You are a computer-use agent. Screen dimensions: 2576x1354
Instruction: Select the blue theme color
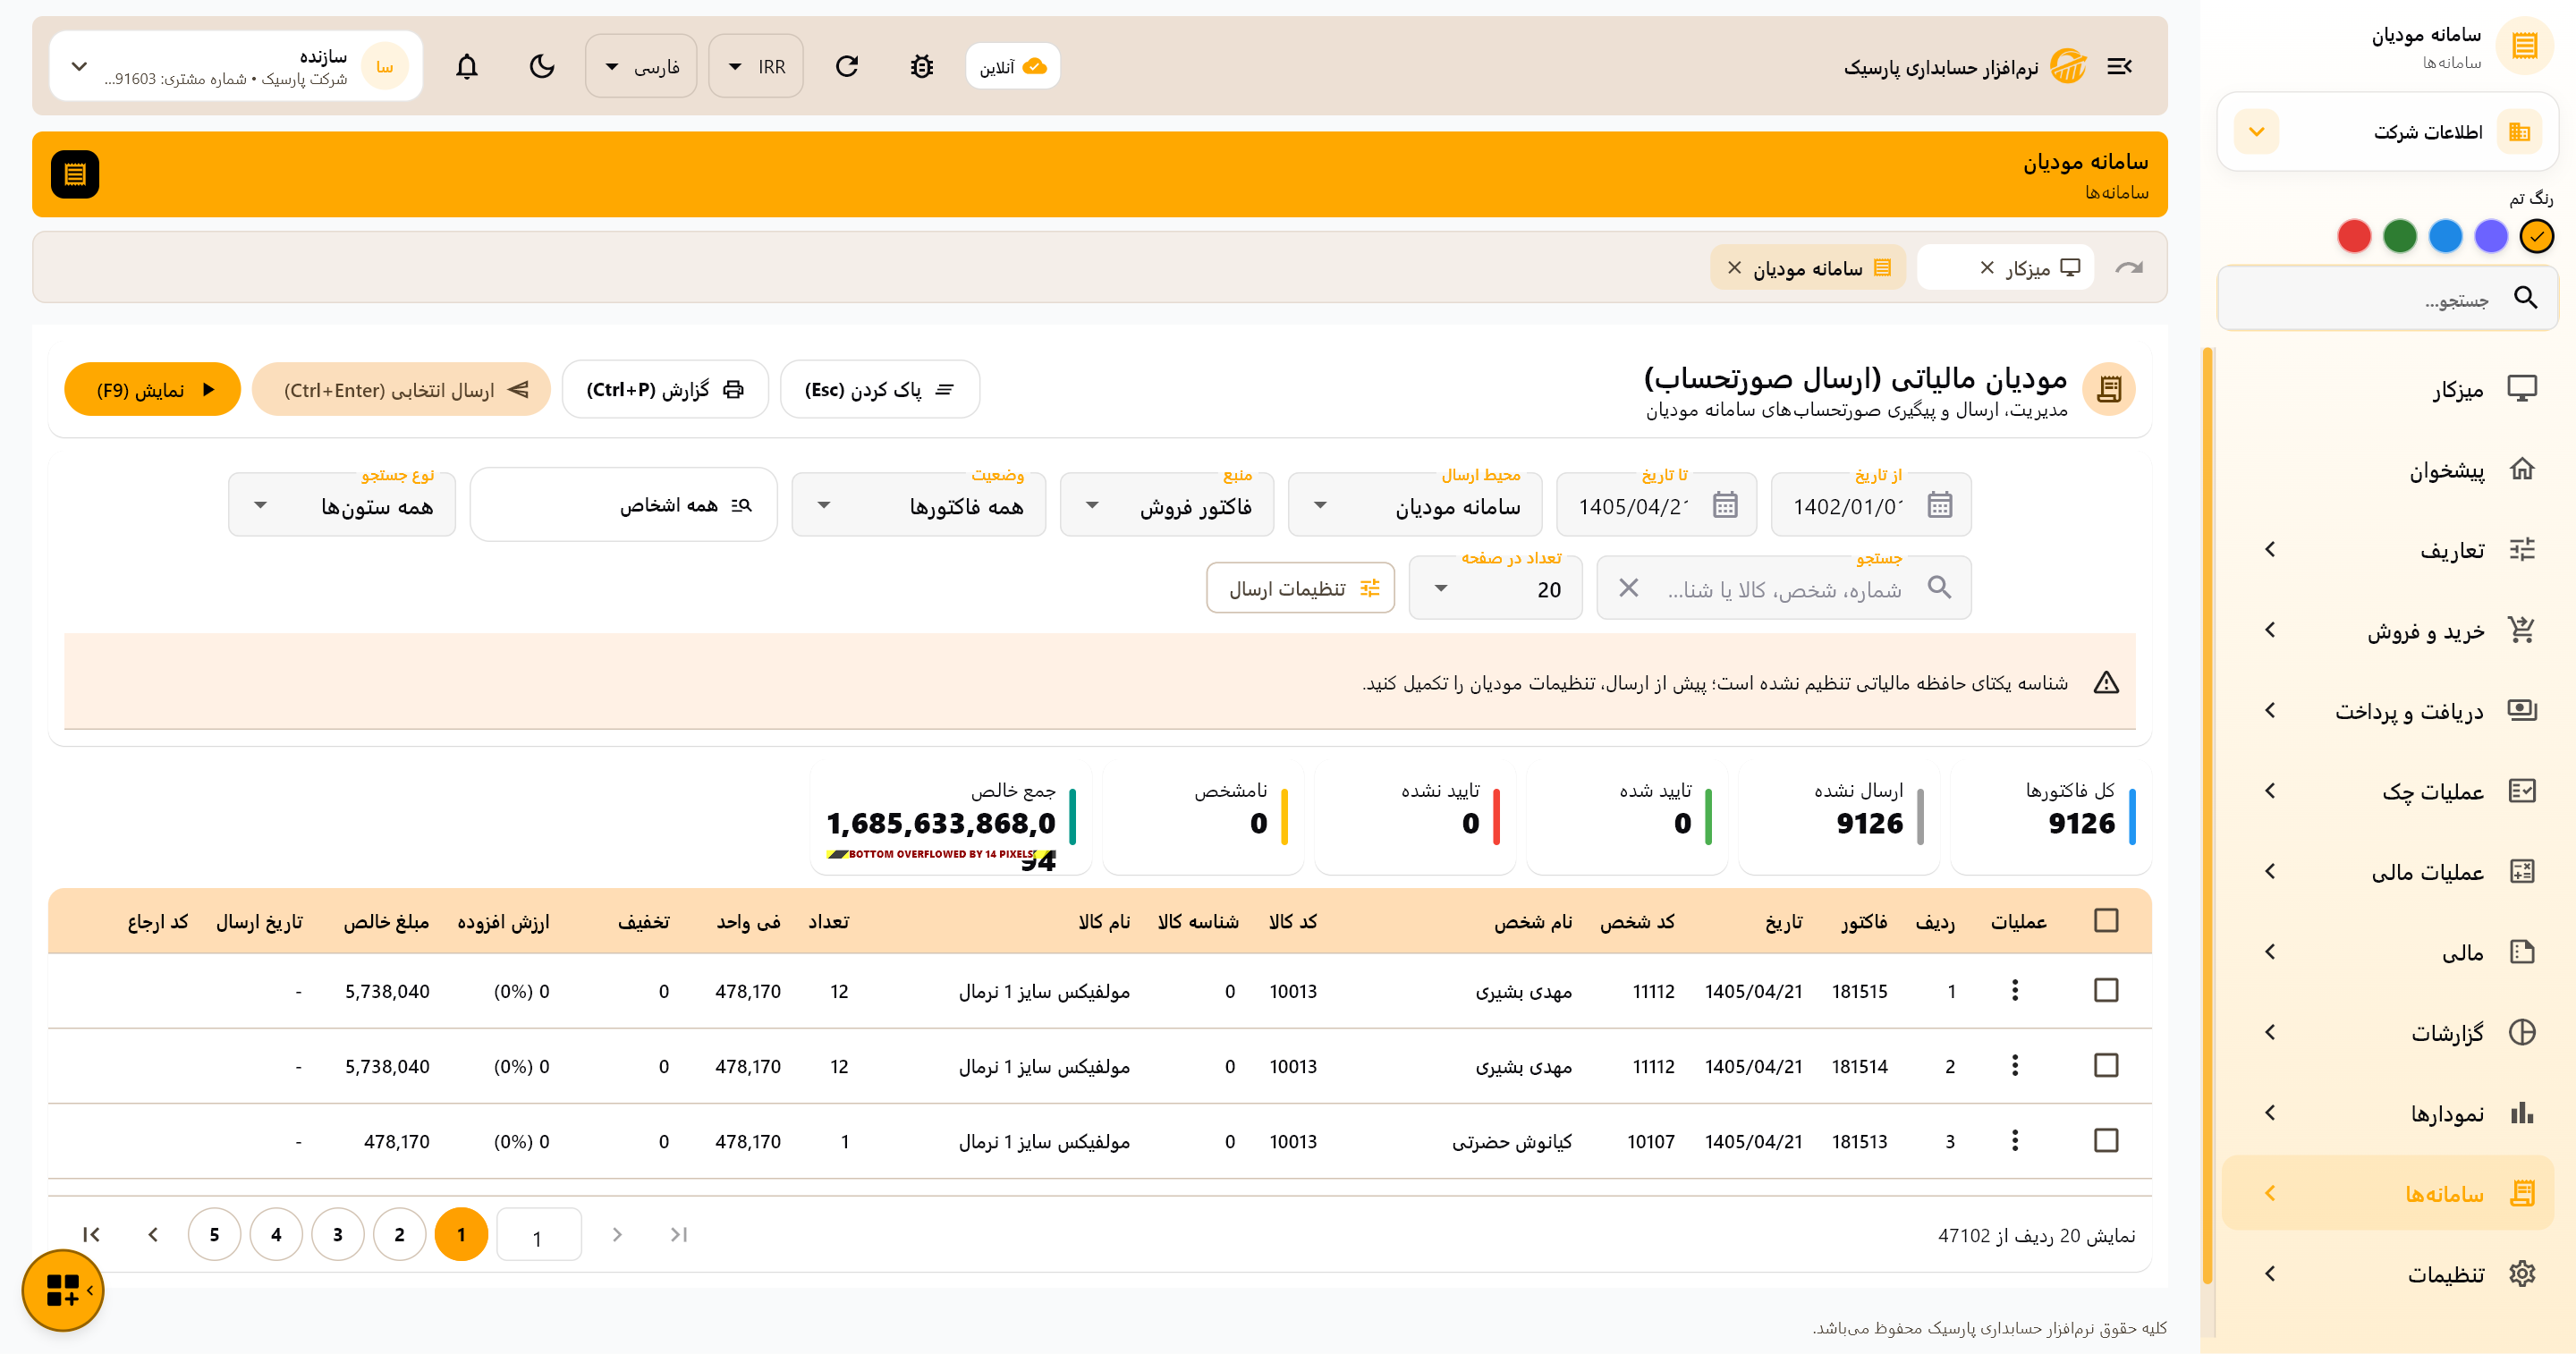pos(2446,236)
